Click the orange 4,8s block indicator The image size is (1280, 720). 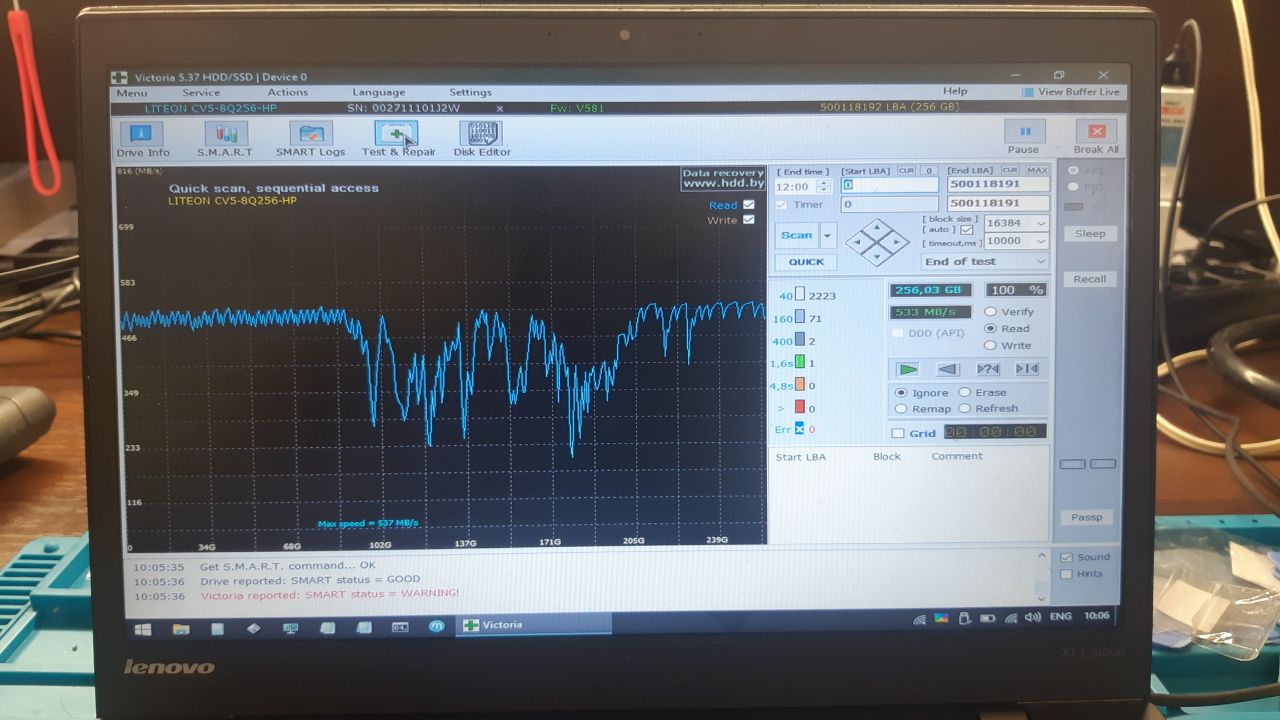click(x=799, y=385)
